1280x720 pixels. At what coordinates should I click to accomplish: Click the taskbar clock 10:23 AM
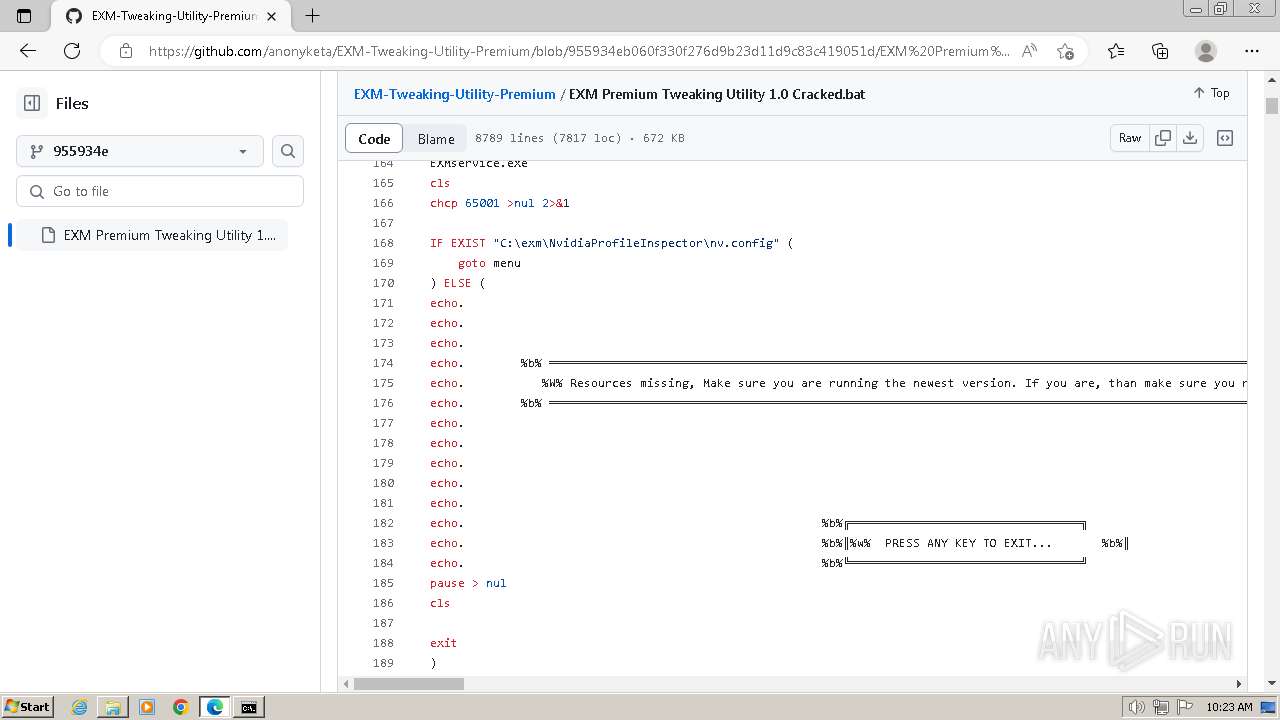1229,707
